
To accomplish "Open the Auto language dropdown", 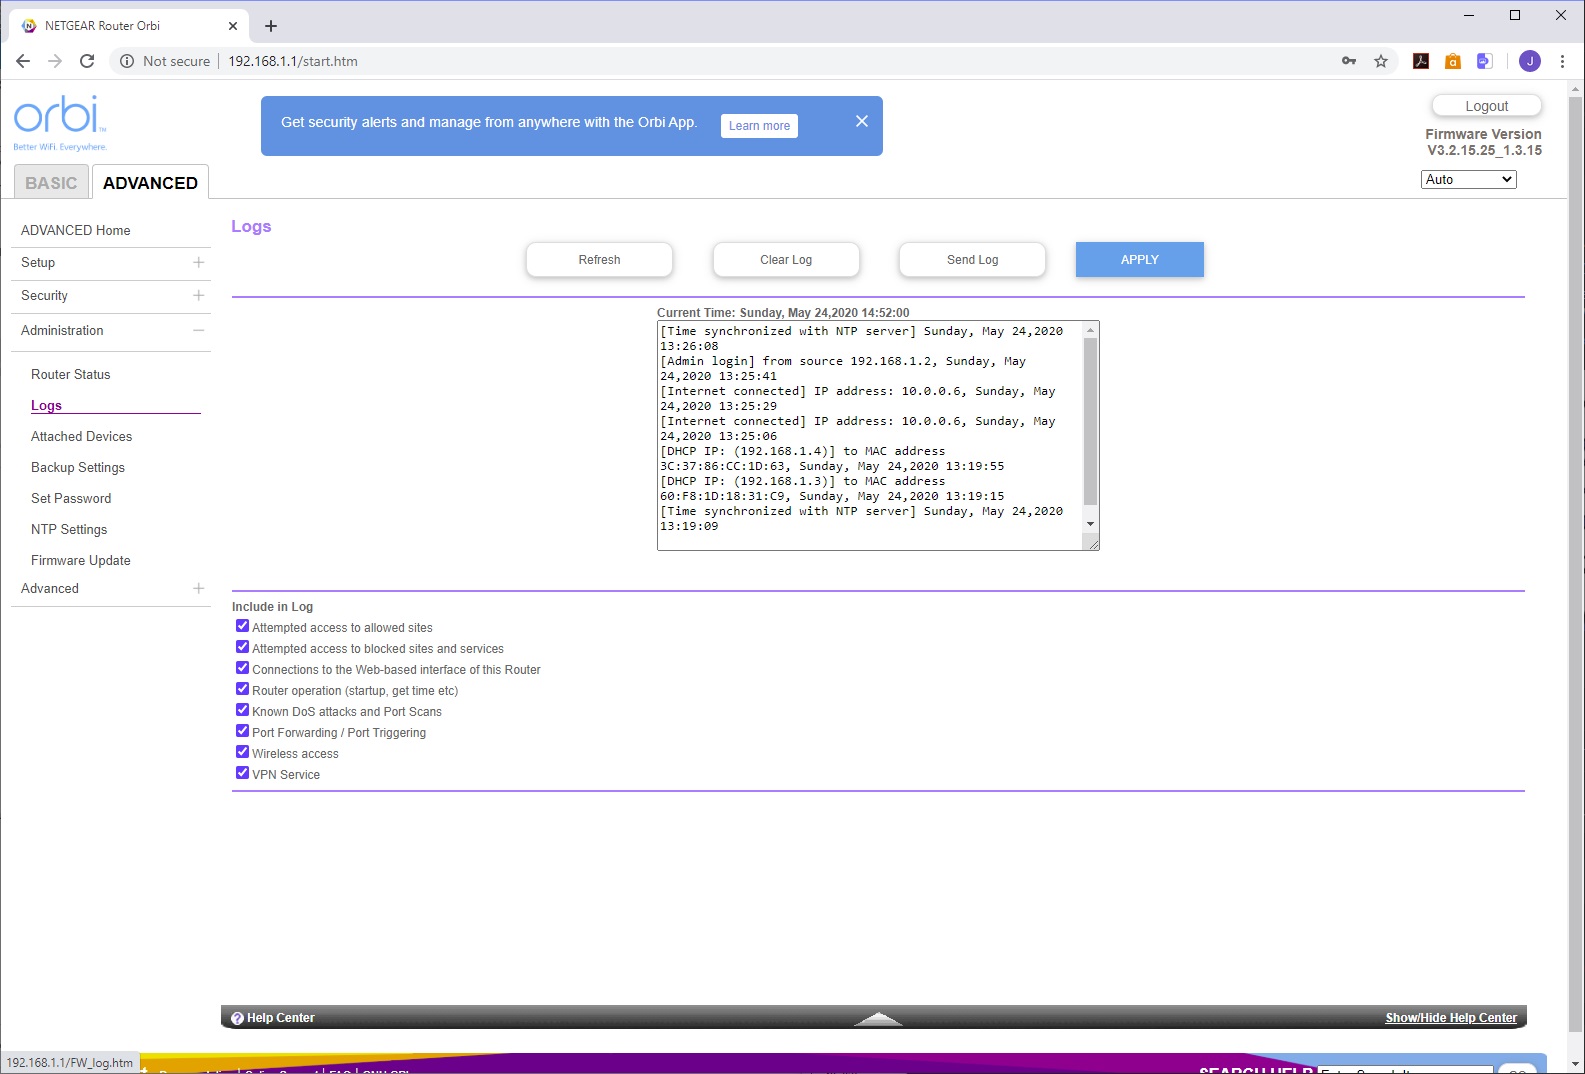I will tap(1468, 179).
